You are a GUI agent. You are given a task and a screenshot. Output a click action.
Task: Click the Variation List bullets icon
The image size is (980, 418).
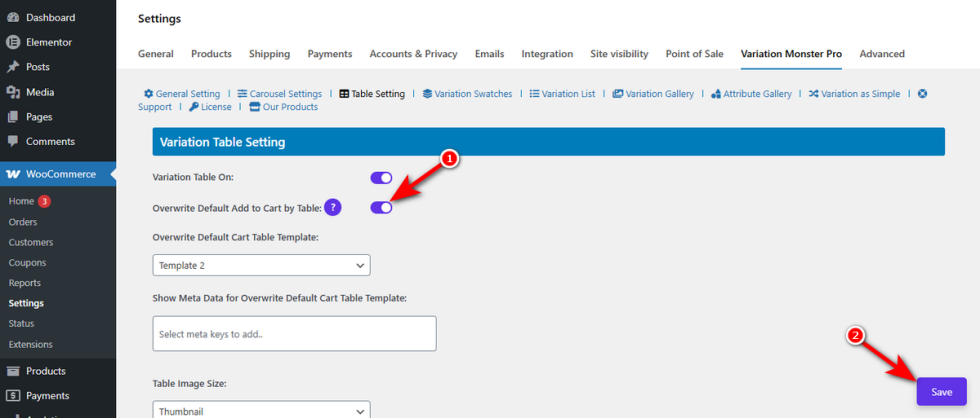pos(534,94)
